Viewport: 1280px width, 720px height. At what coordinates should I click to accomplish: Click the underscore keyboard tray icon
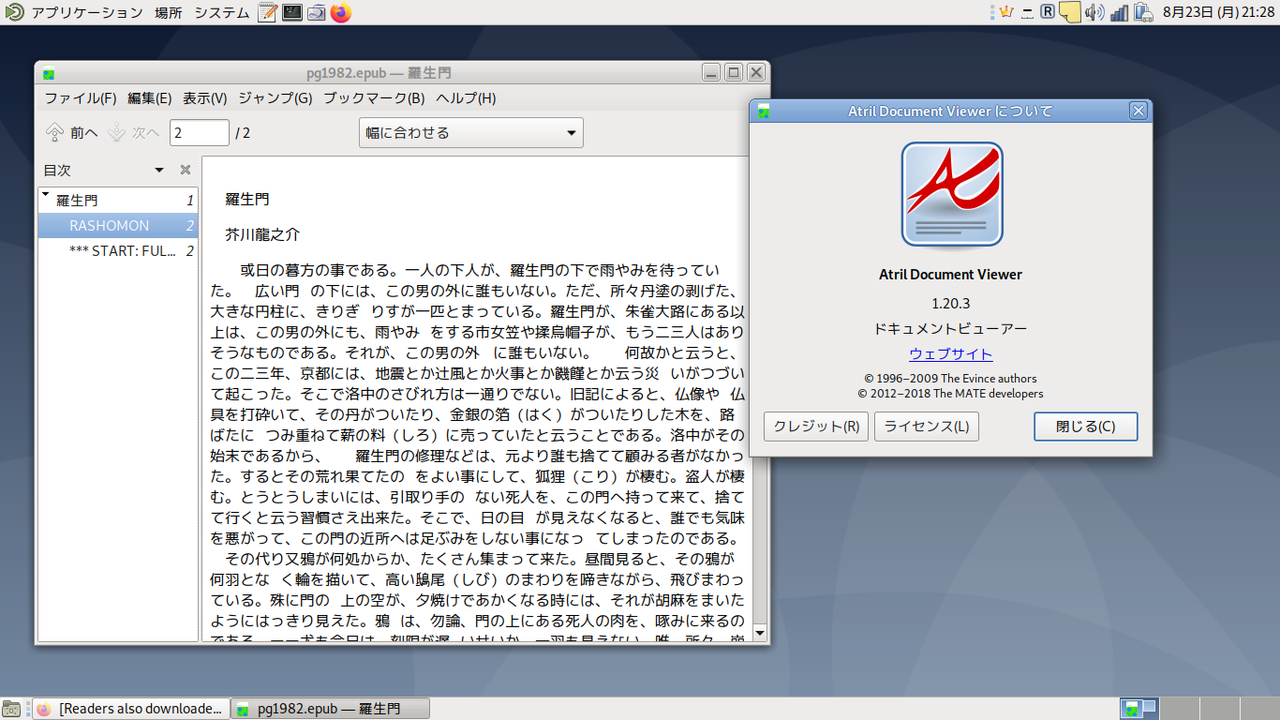(1027, 13)
